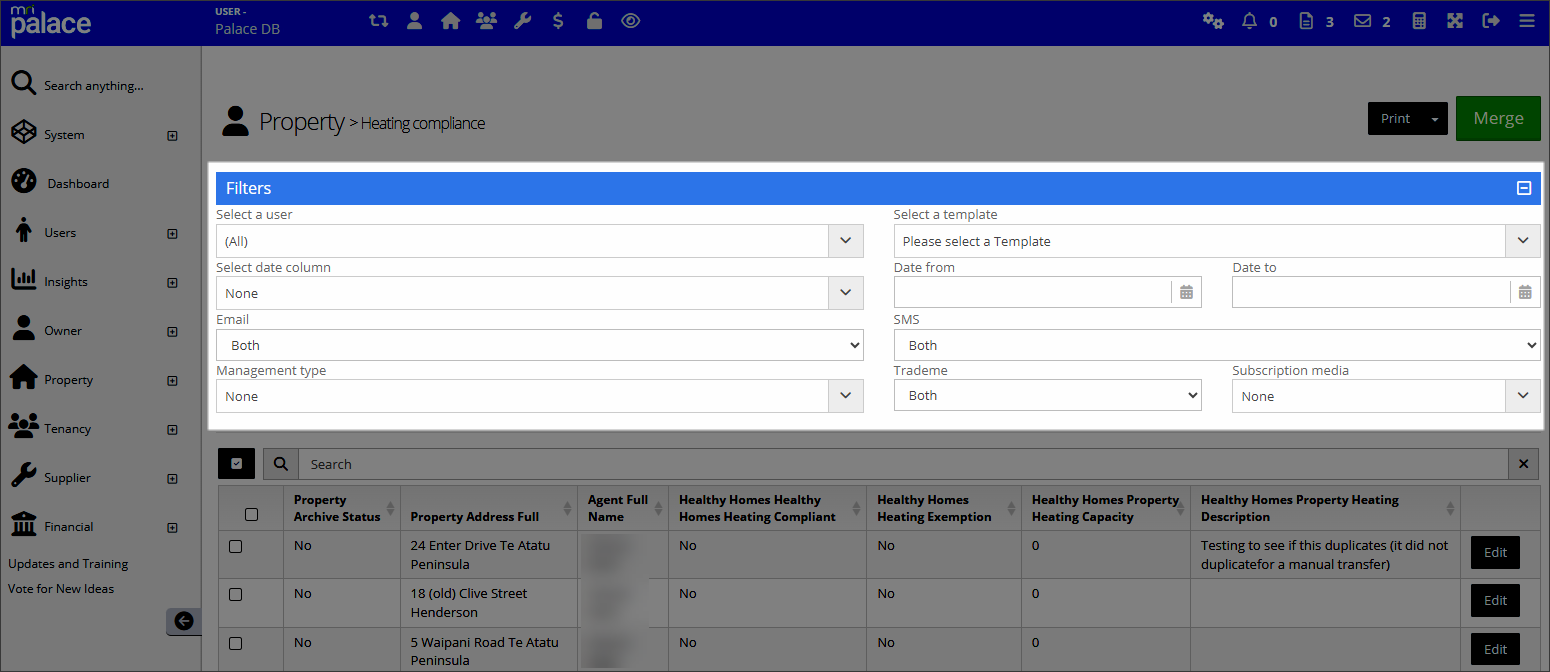Screen dimensions: 1550x672
Task: Open the Print button dropdown arrow
Action: click(1435, 118)
